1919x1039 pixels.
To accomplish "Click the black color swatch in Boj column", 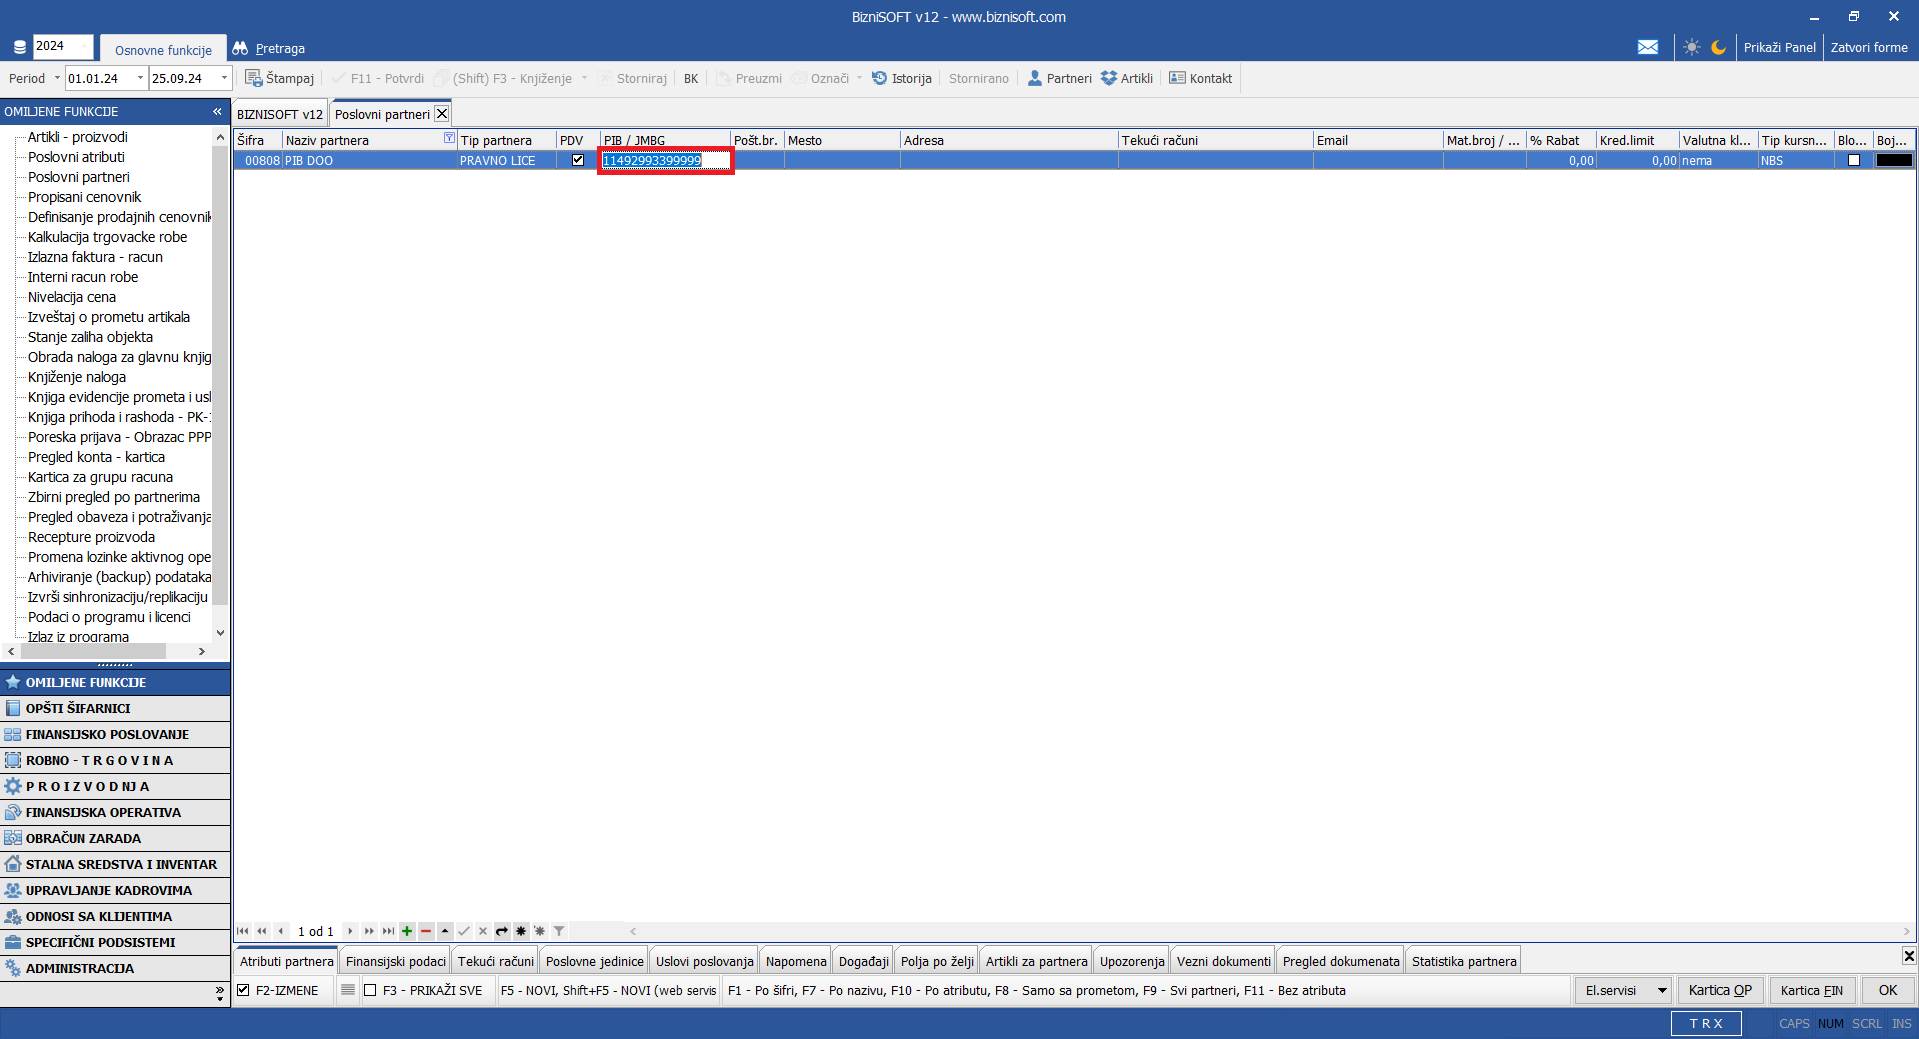I will pos(1893,160).
